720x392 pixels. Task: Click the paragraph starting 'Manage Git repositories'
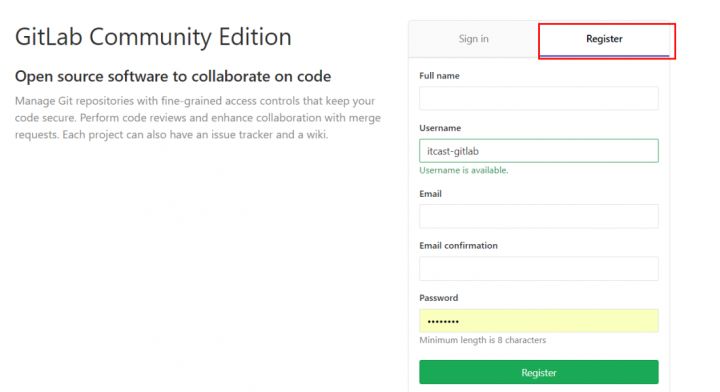[198, 118]
